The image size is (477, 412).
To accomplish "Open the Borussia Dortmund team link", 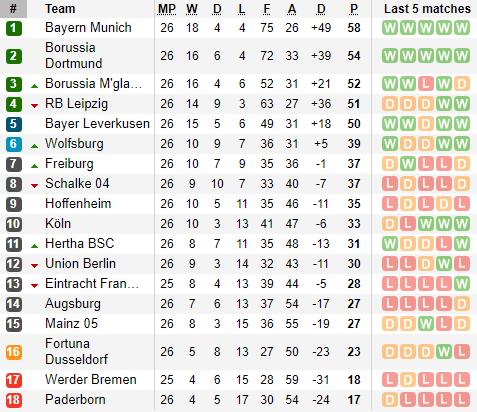I will pyautogui.click(x=74, y=56).
